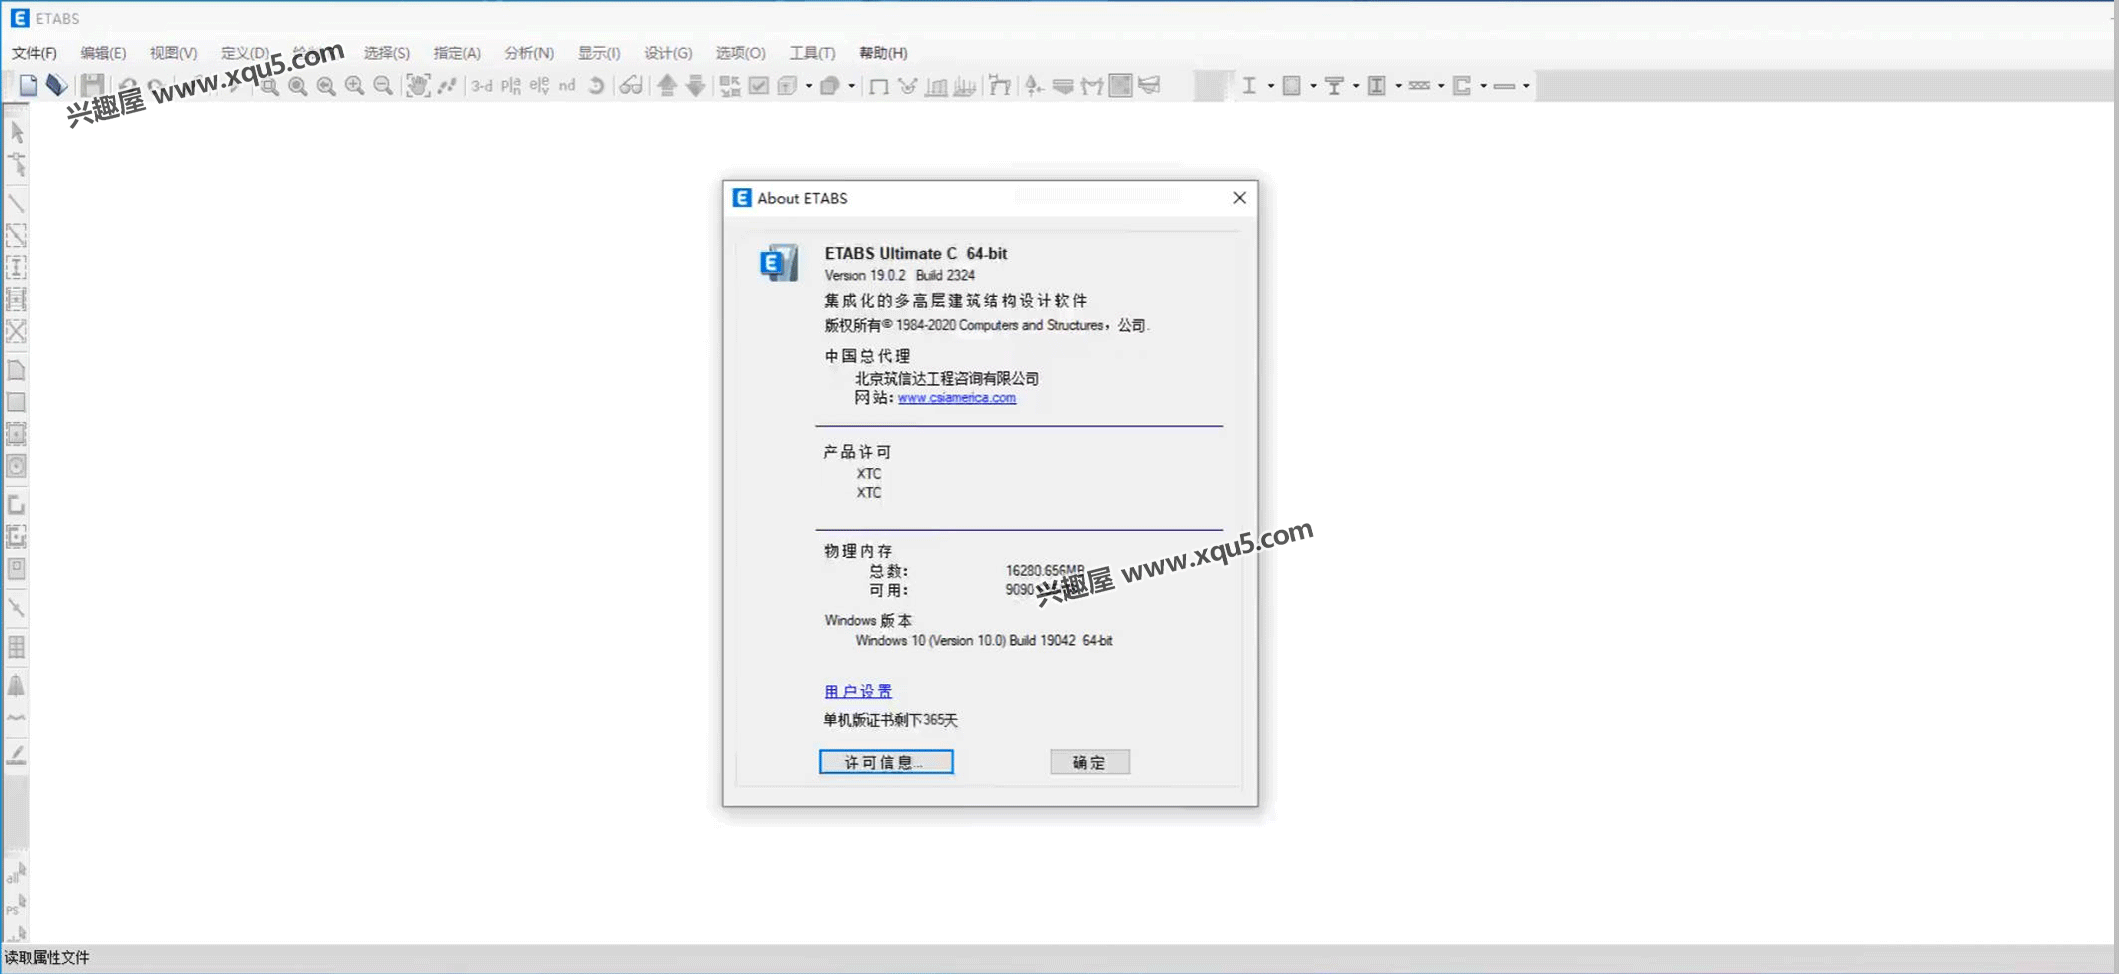Open the www.csiamerica.com link
The image size is (2119, 974).
coord(957,398)
